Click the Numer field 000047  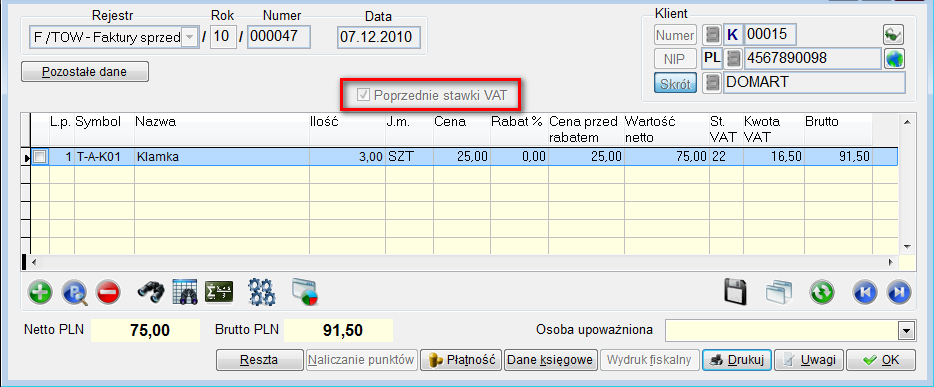279,37
